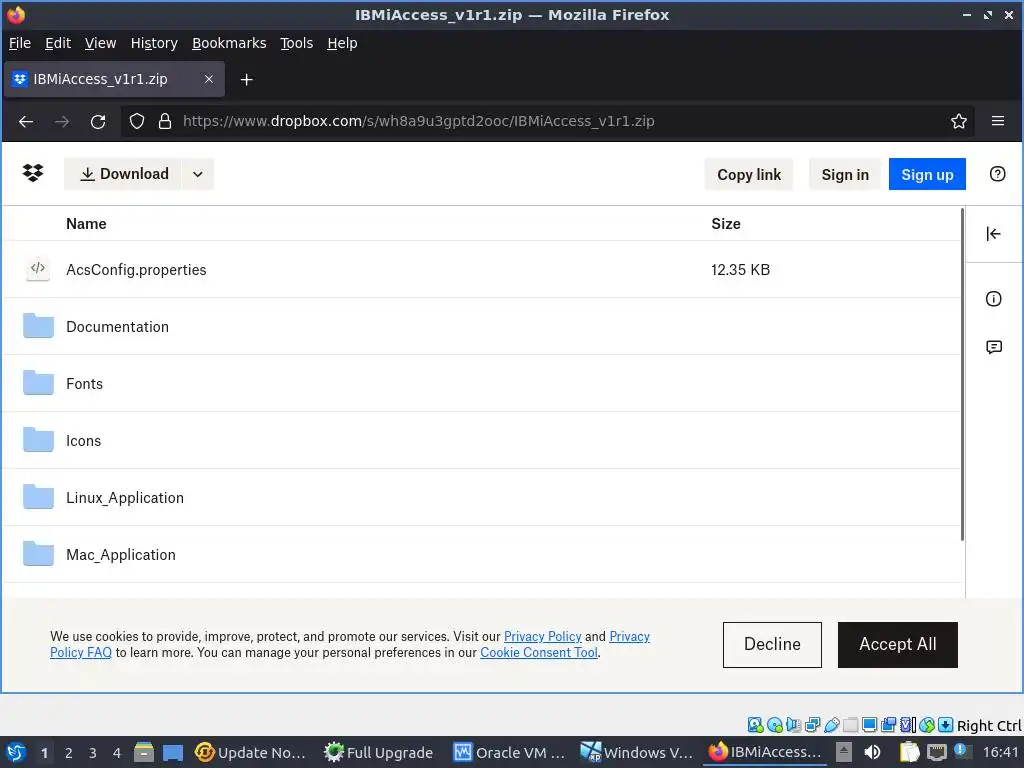
Task: Open the file manager taskbar launcher
Action: tap(144, 752)
